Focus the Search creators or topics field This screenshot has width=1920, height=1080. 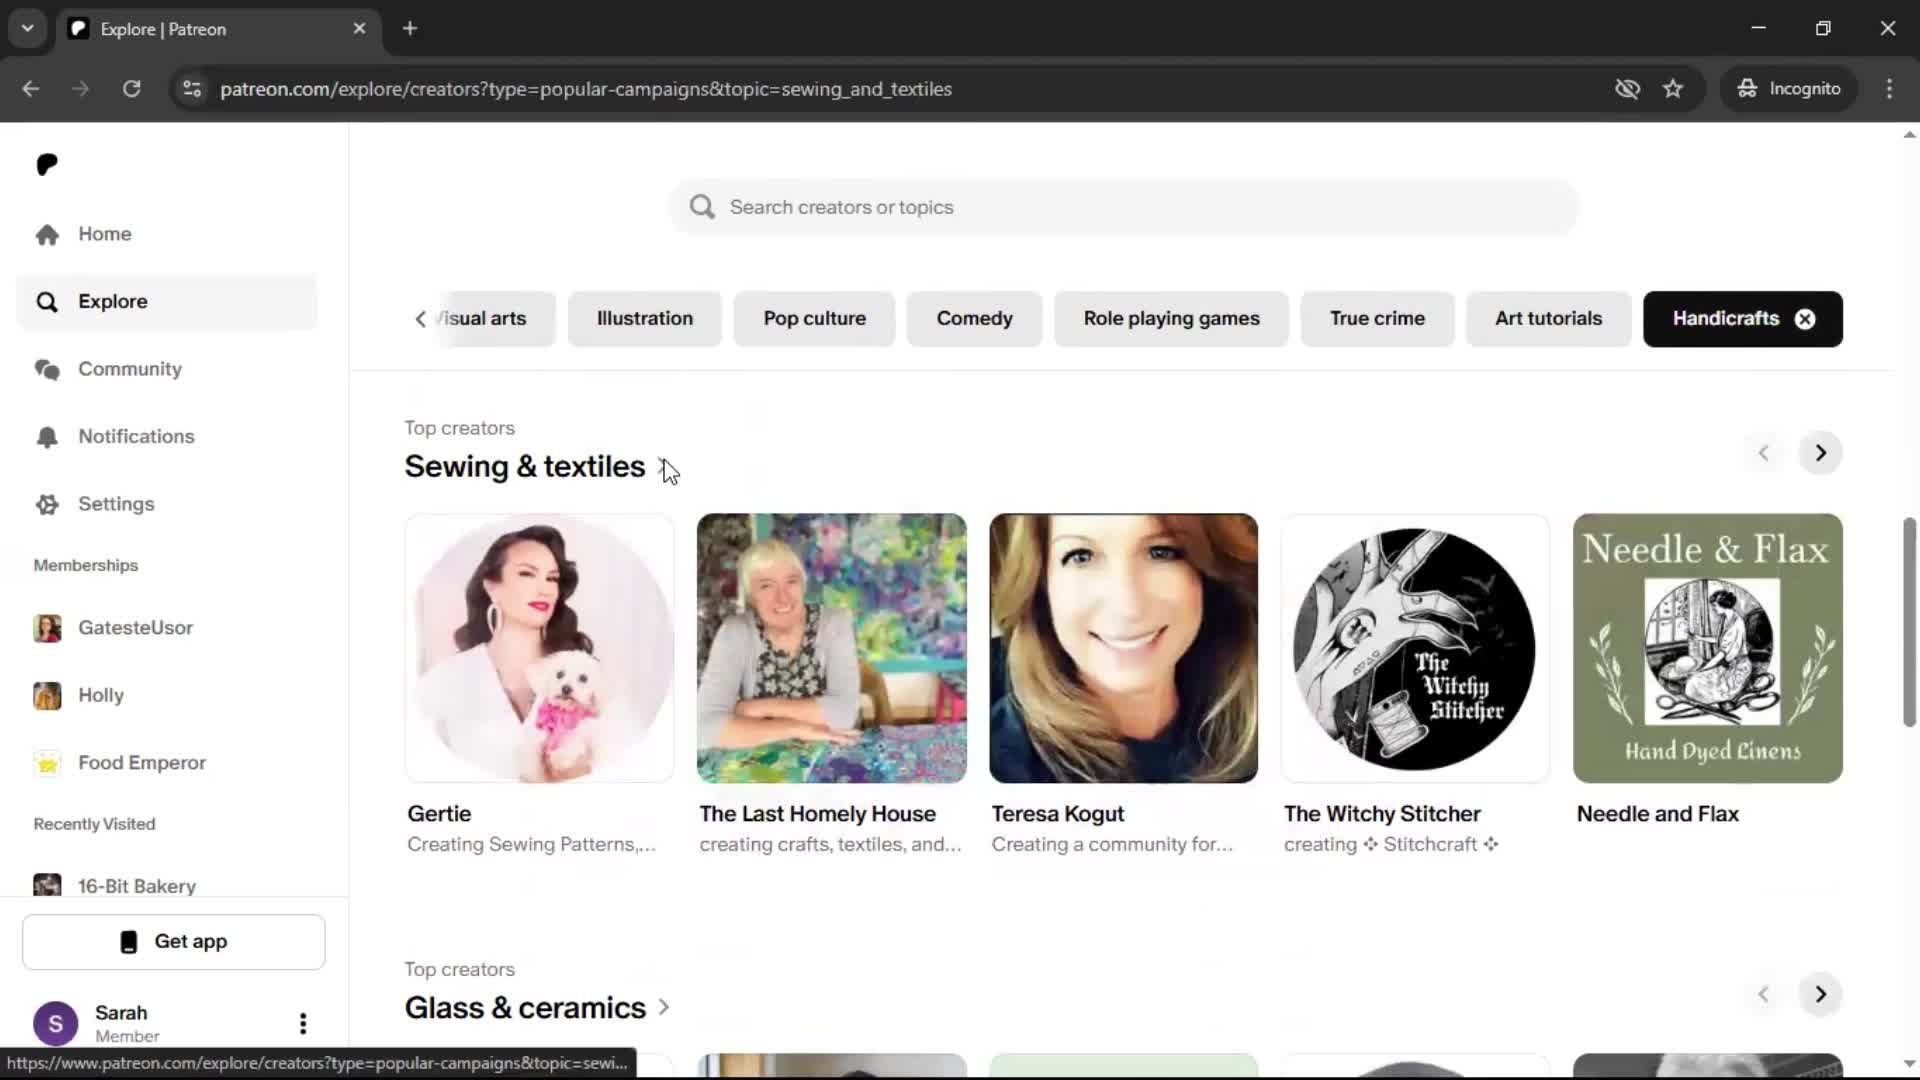click(1124, 207)
